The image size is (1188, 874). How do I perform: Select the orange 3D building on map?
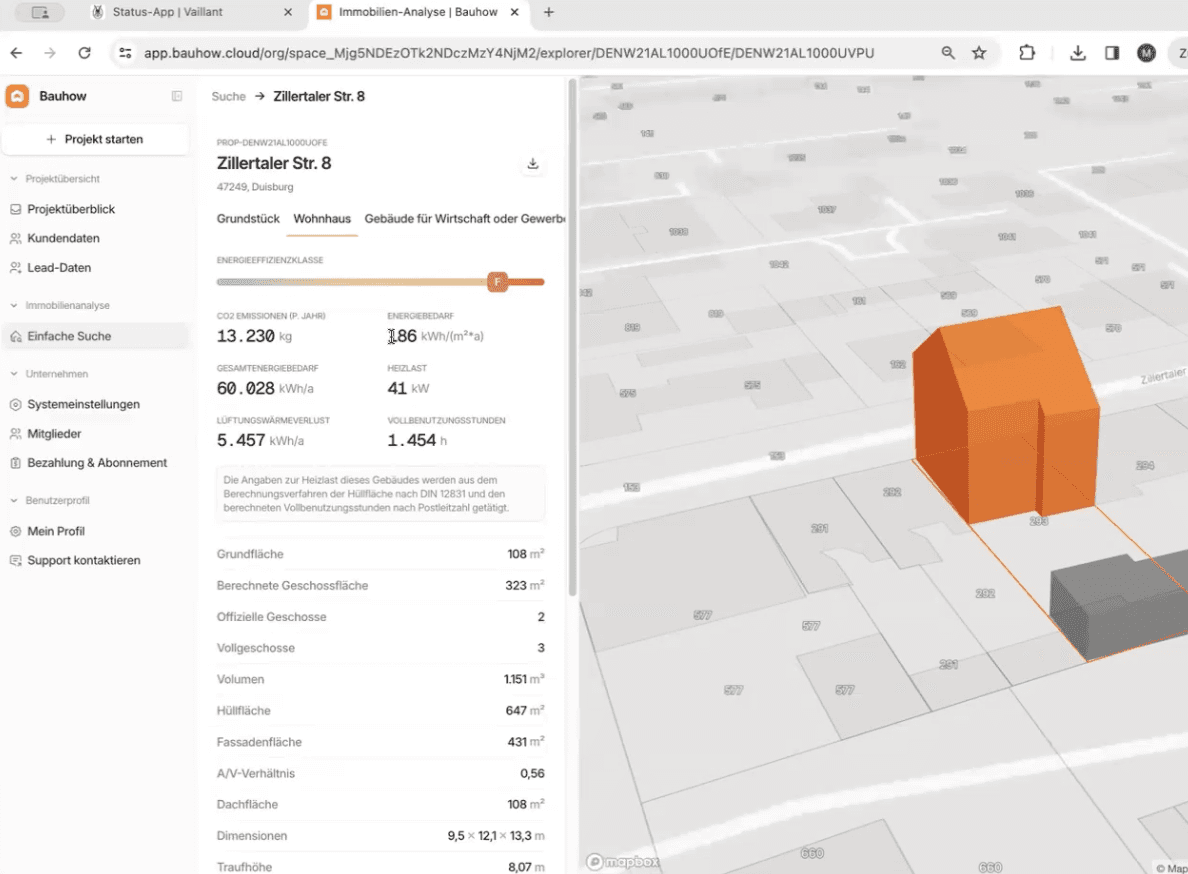[x=1005, y=414]
